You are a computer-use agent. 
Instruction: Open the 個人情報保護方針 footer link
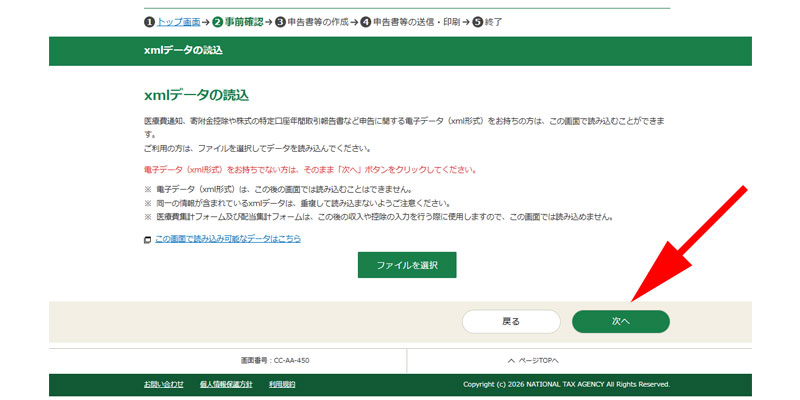pyautogui.click(x=226, y=384)
